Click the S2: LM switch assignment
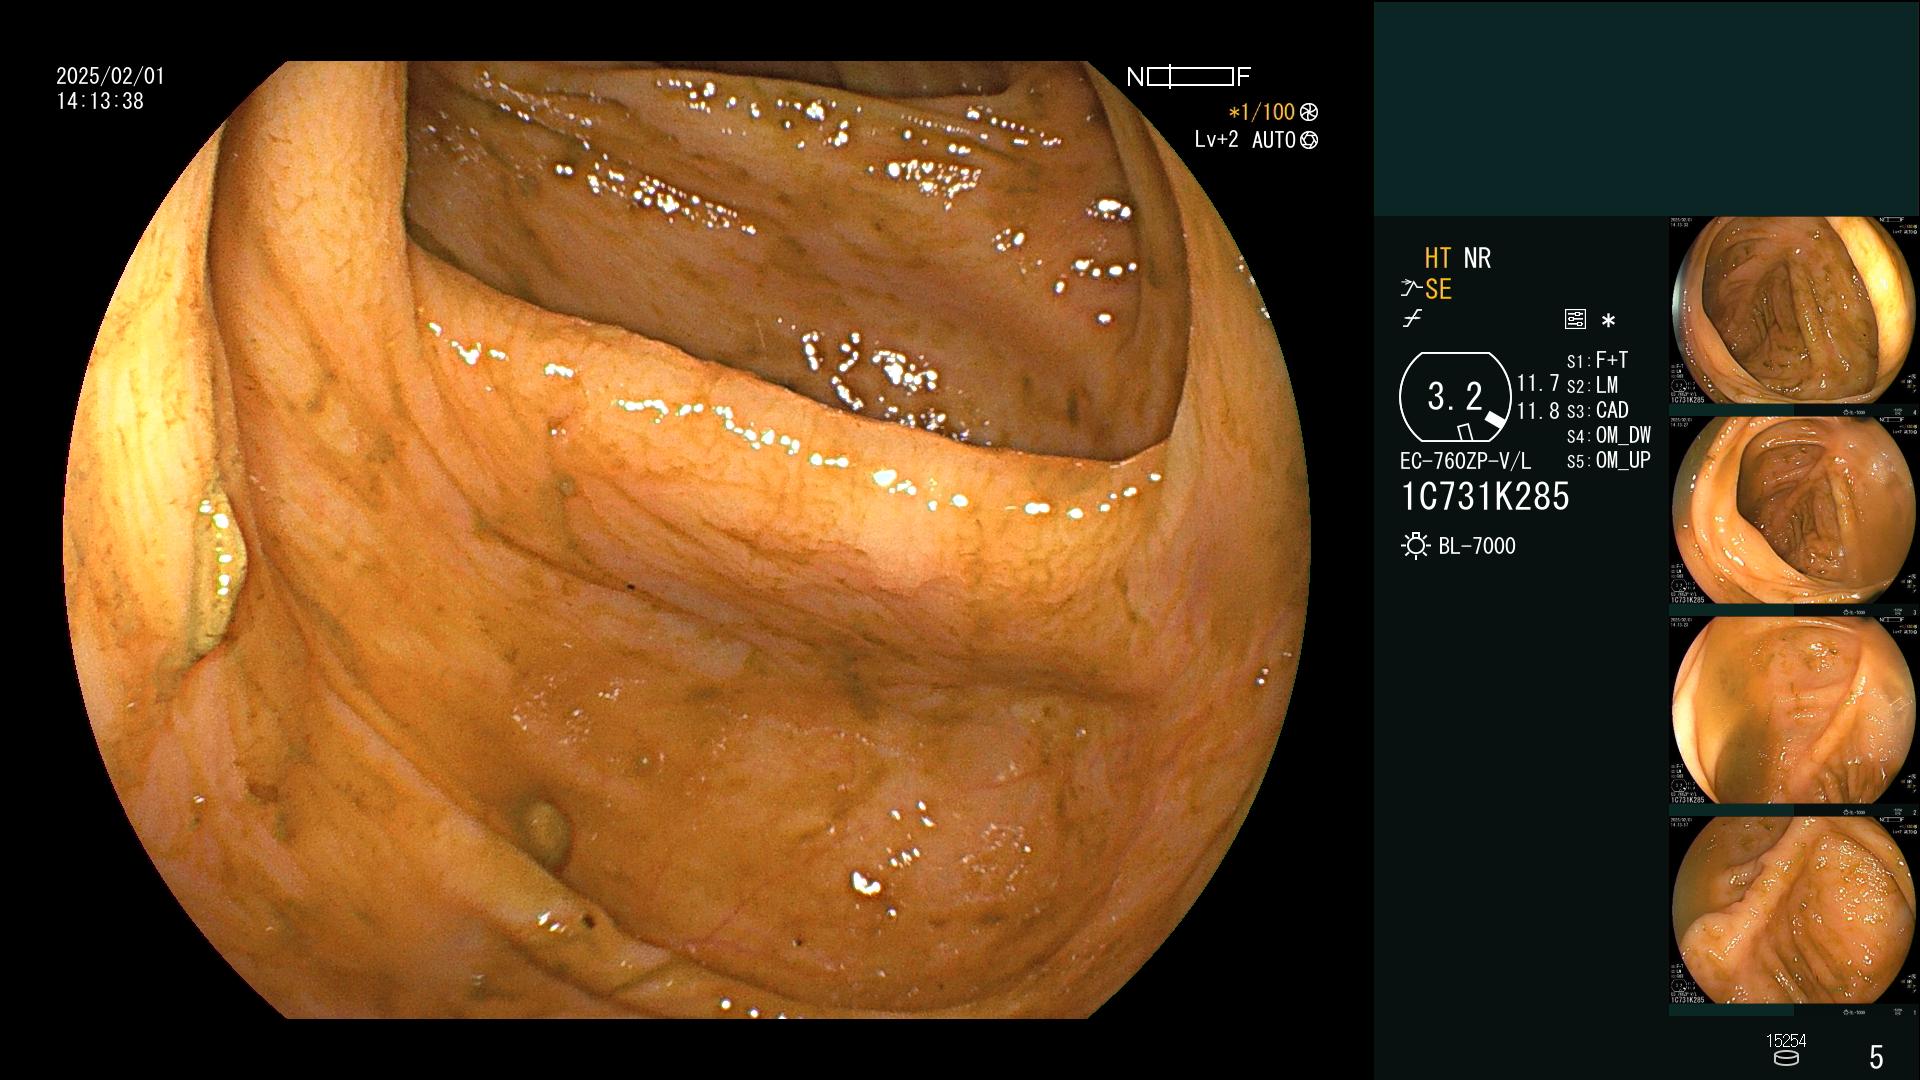1920x1080 pixels. [x=1592, y=385]
